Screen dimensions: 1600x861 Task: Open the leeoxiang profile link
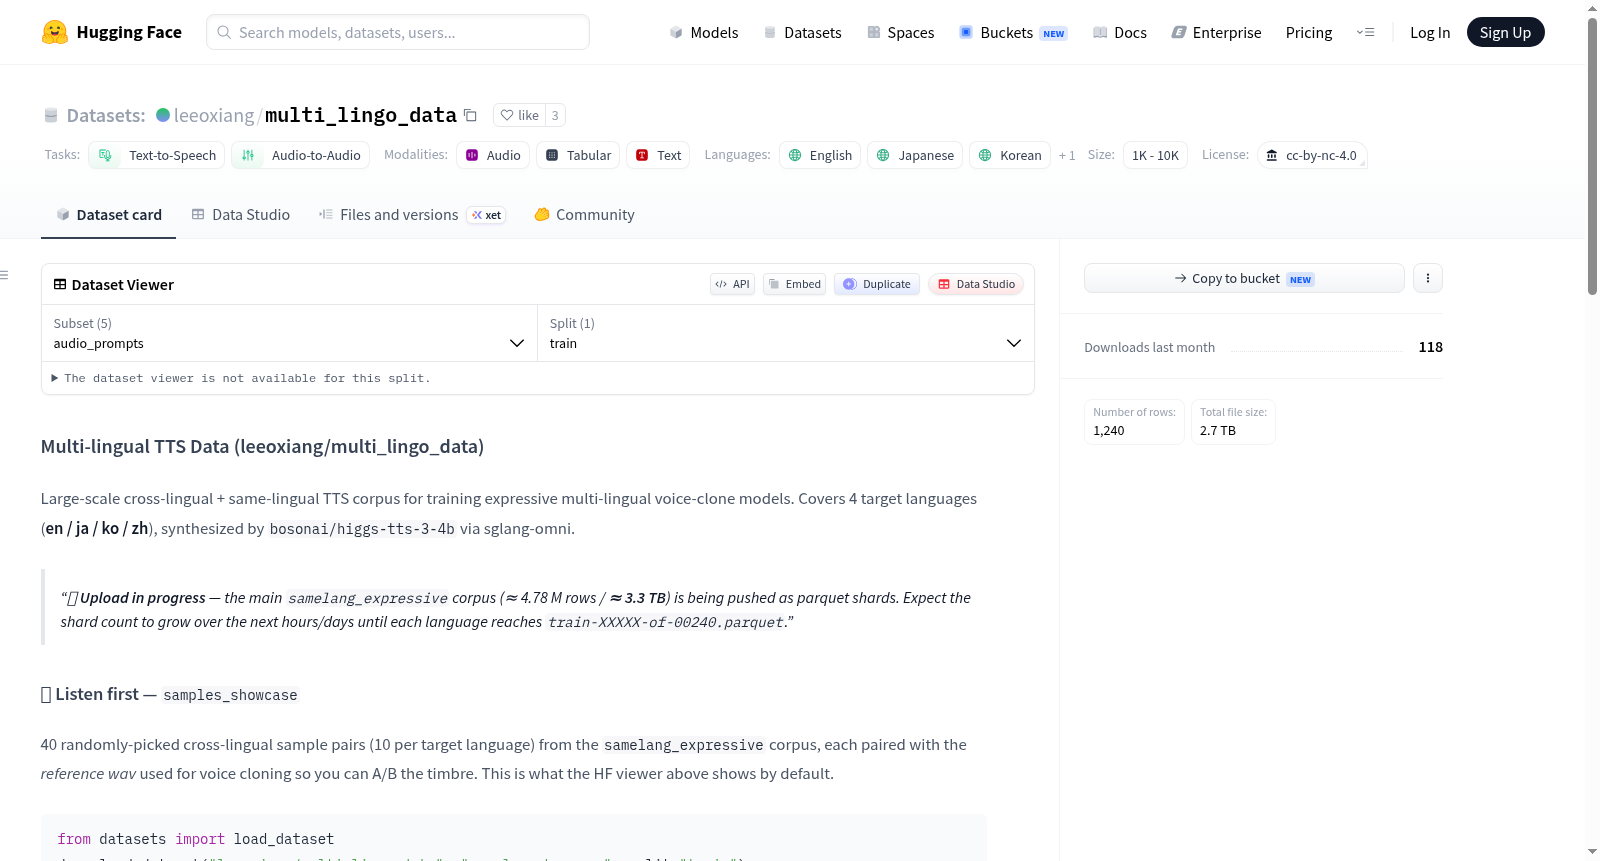coord(214,115)
